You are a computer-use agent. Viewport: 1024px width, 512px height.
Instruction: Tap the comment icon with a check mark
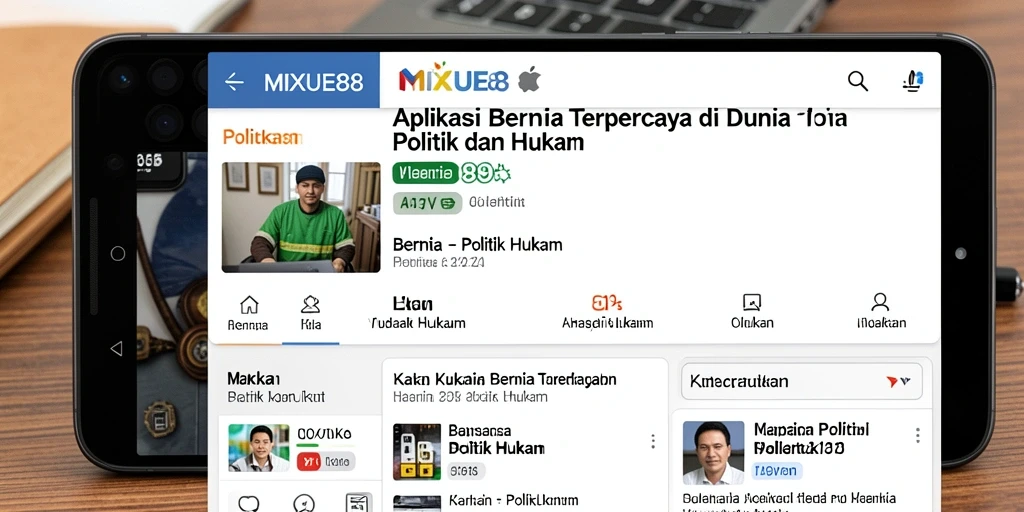coord(304,503)
